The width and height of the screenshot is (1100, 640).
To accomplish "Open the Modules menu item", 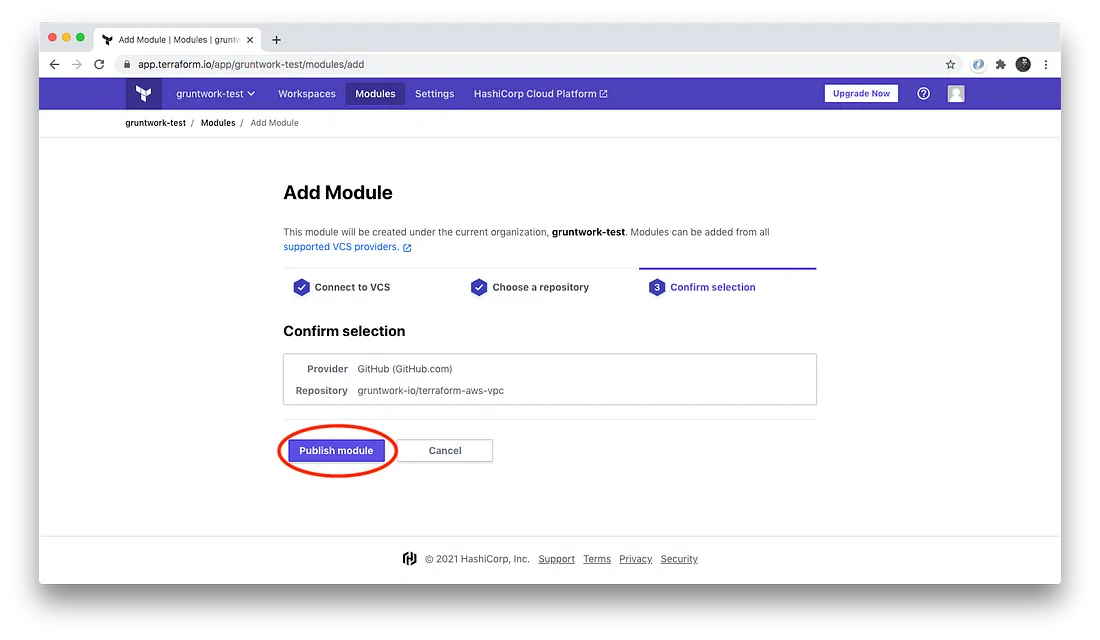I will coord(375,93).
